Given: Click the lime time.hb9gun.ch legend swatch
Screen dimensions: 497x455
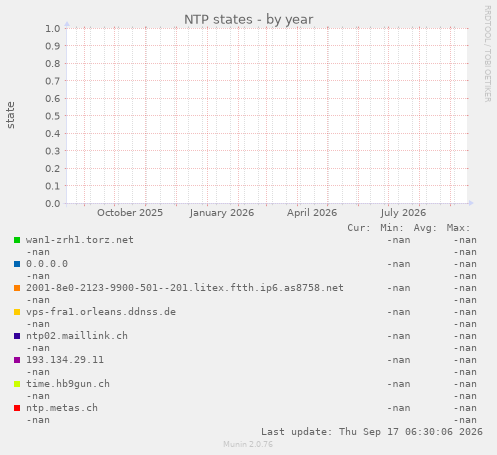Looking at the screenshot, I should [17, 384].
